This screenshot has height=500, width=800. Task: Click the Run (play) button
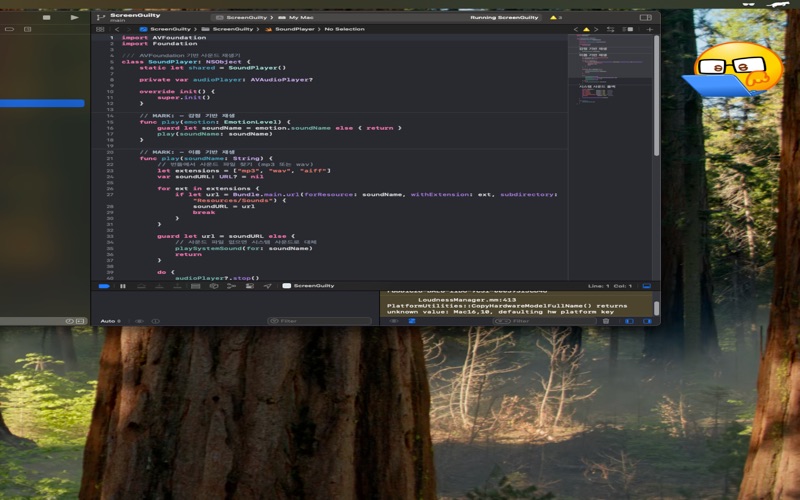(74, 17)
